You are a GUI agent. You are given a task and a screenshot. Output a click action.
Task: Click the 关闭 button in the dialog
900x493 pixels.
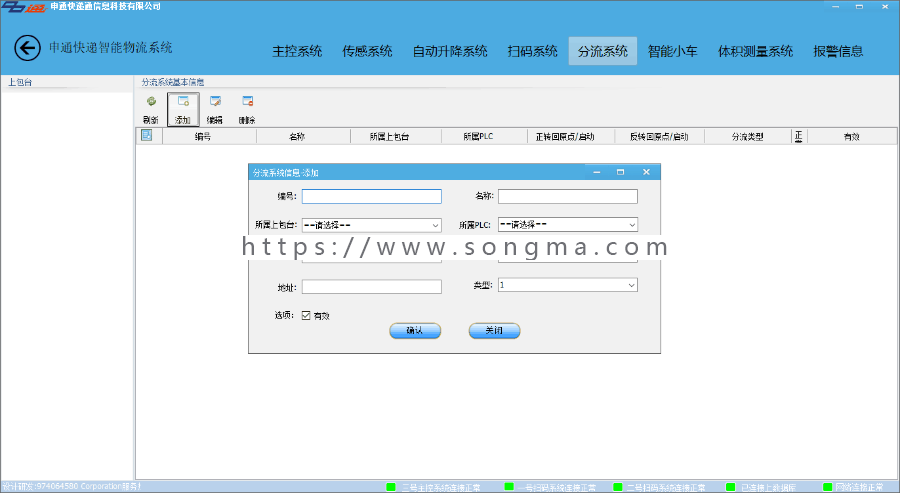494,331
